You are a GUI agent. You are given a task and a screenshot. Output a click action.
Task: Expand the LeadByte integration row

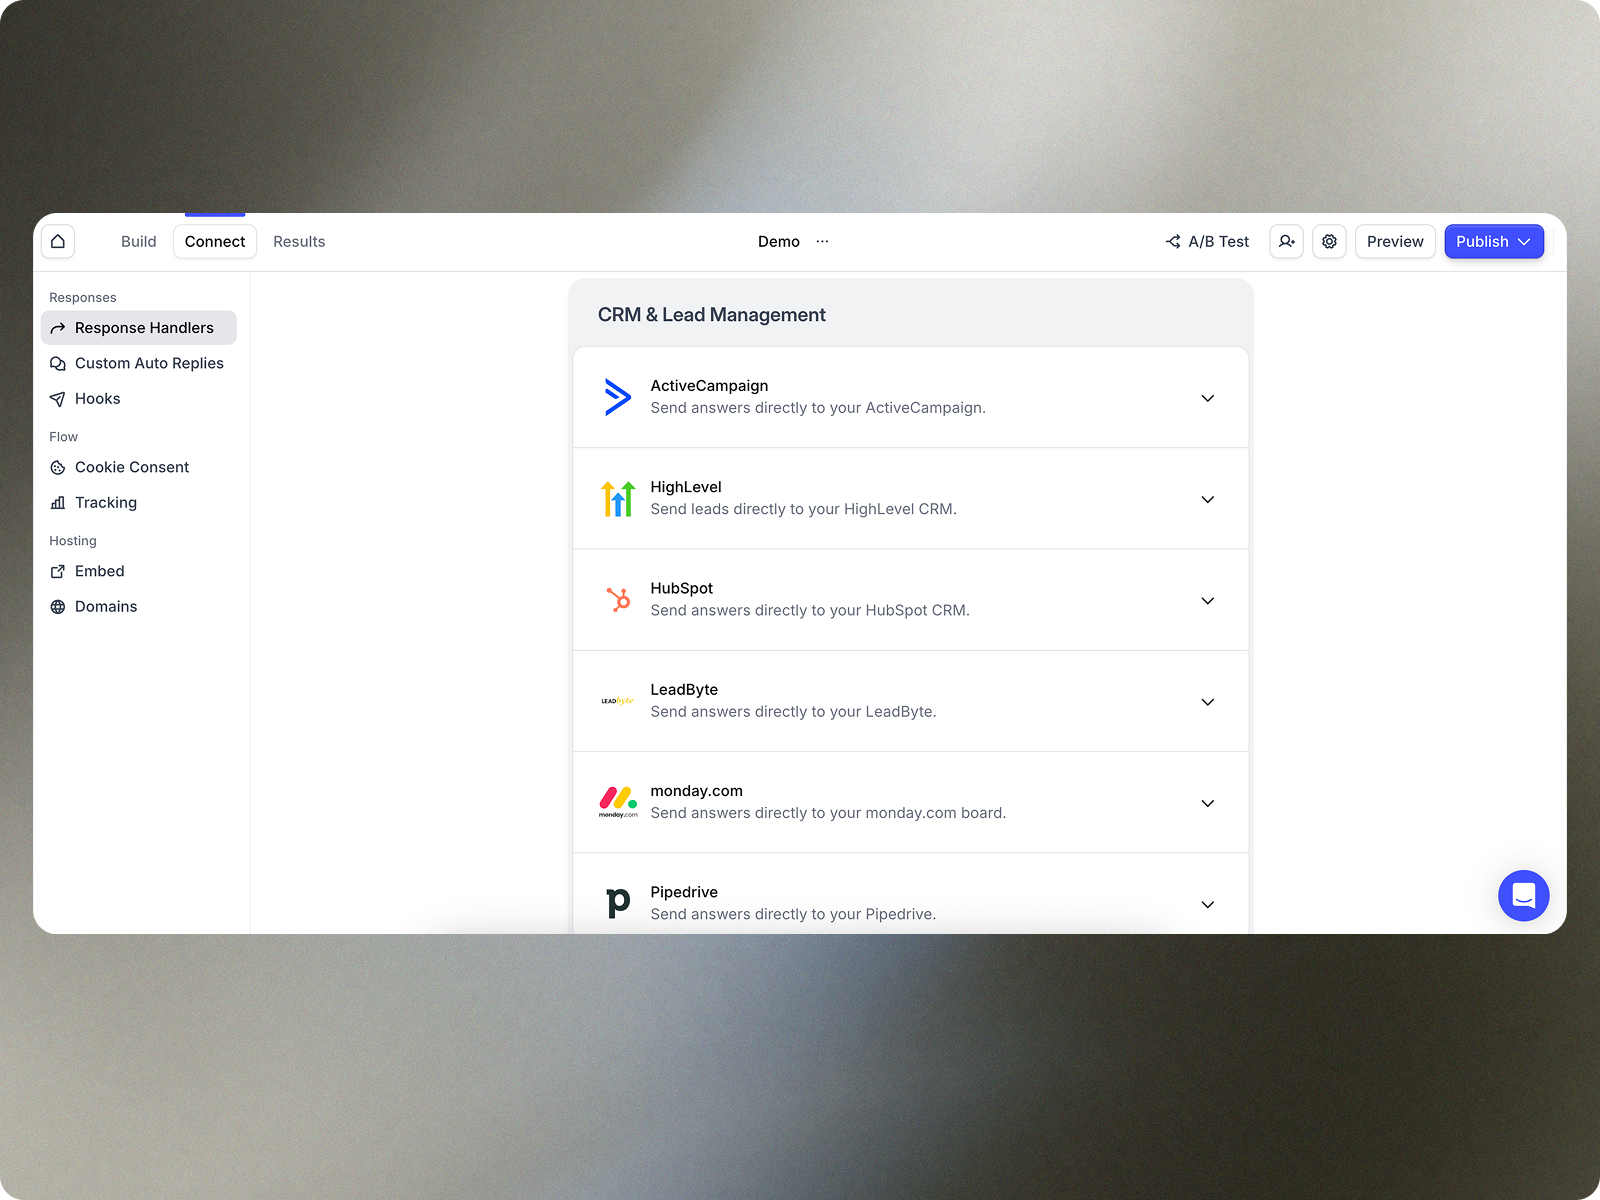(1208, 702)
